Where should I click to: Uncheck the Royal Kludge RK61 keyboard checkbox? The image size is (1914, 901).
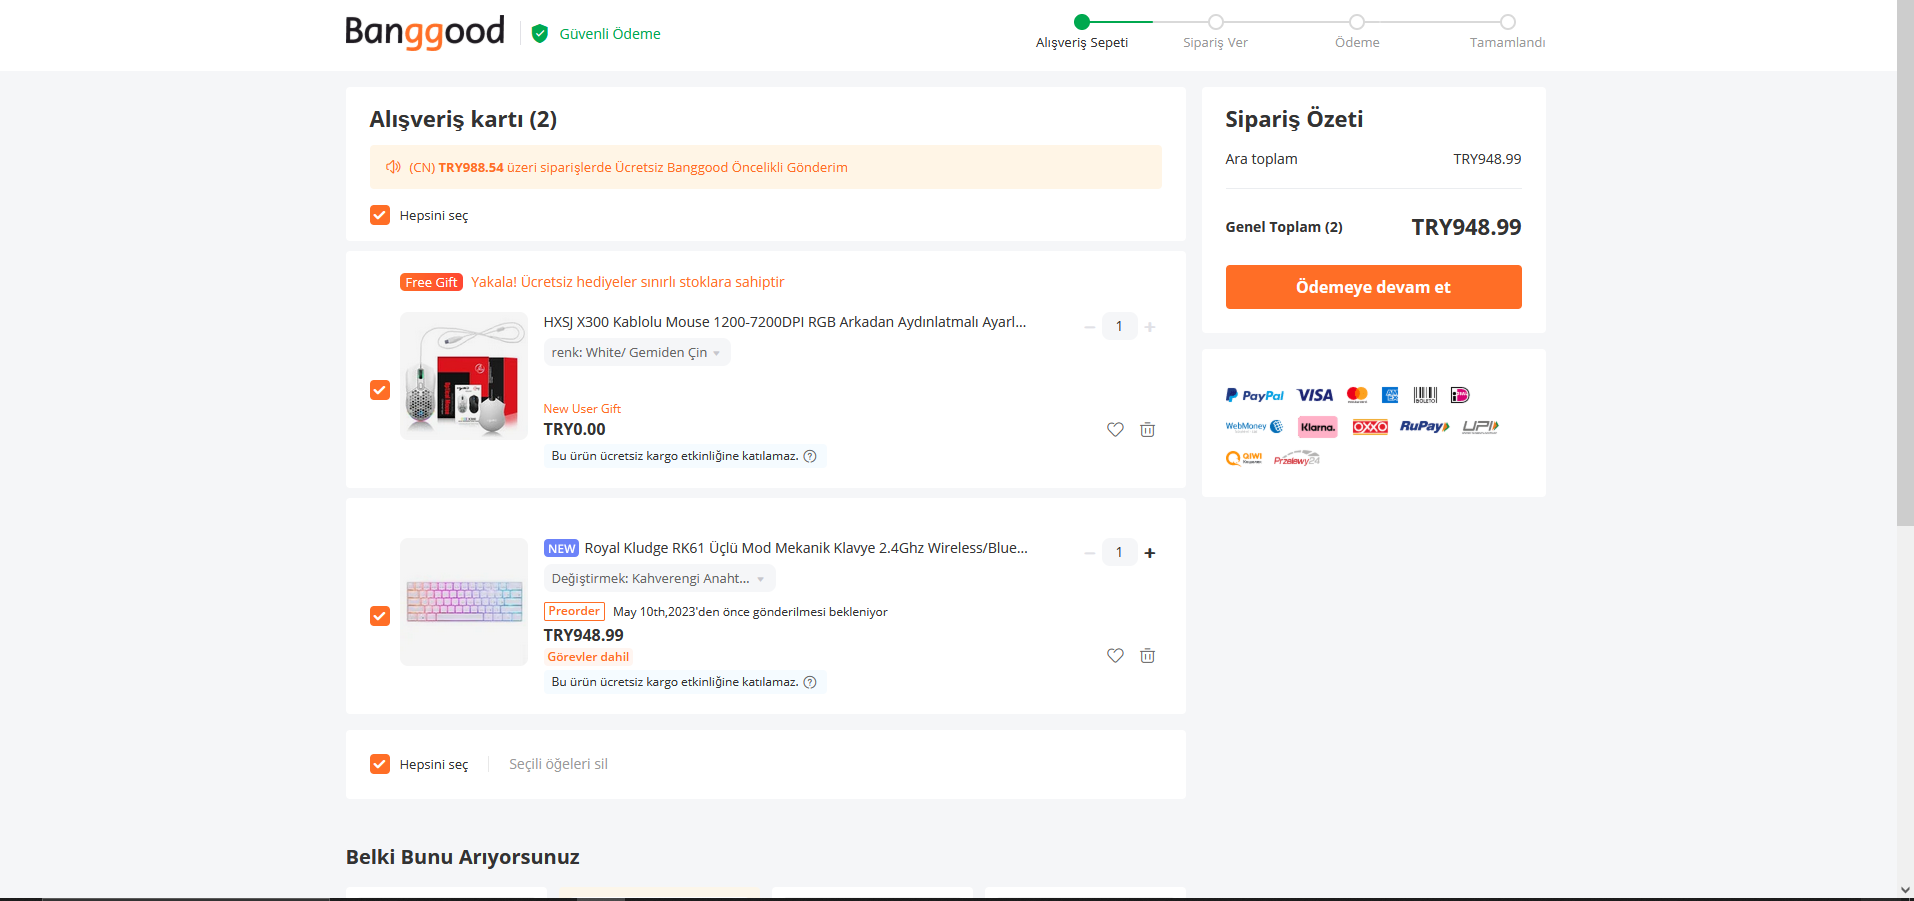click(380, 616)
